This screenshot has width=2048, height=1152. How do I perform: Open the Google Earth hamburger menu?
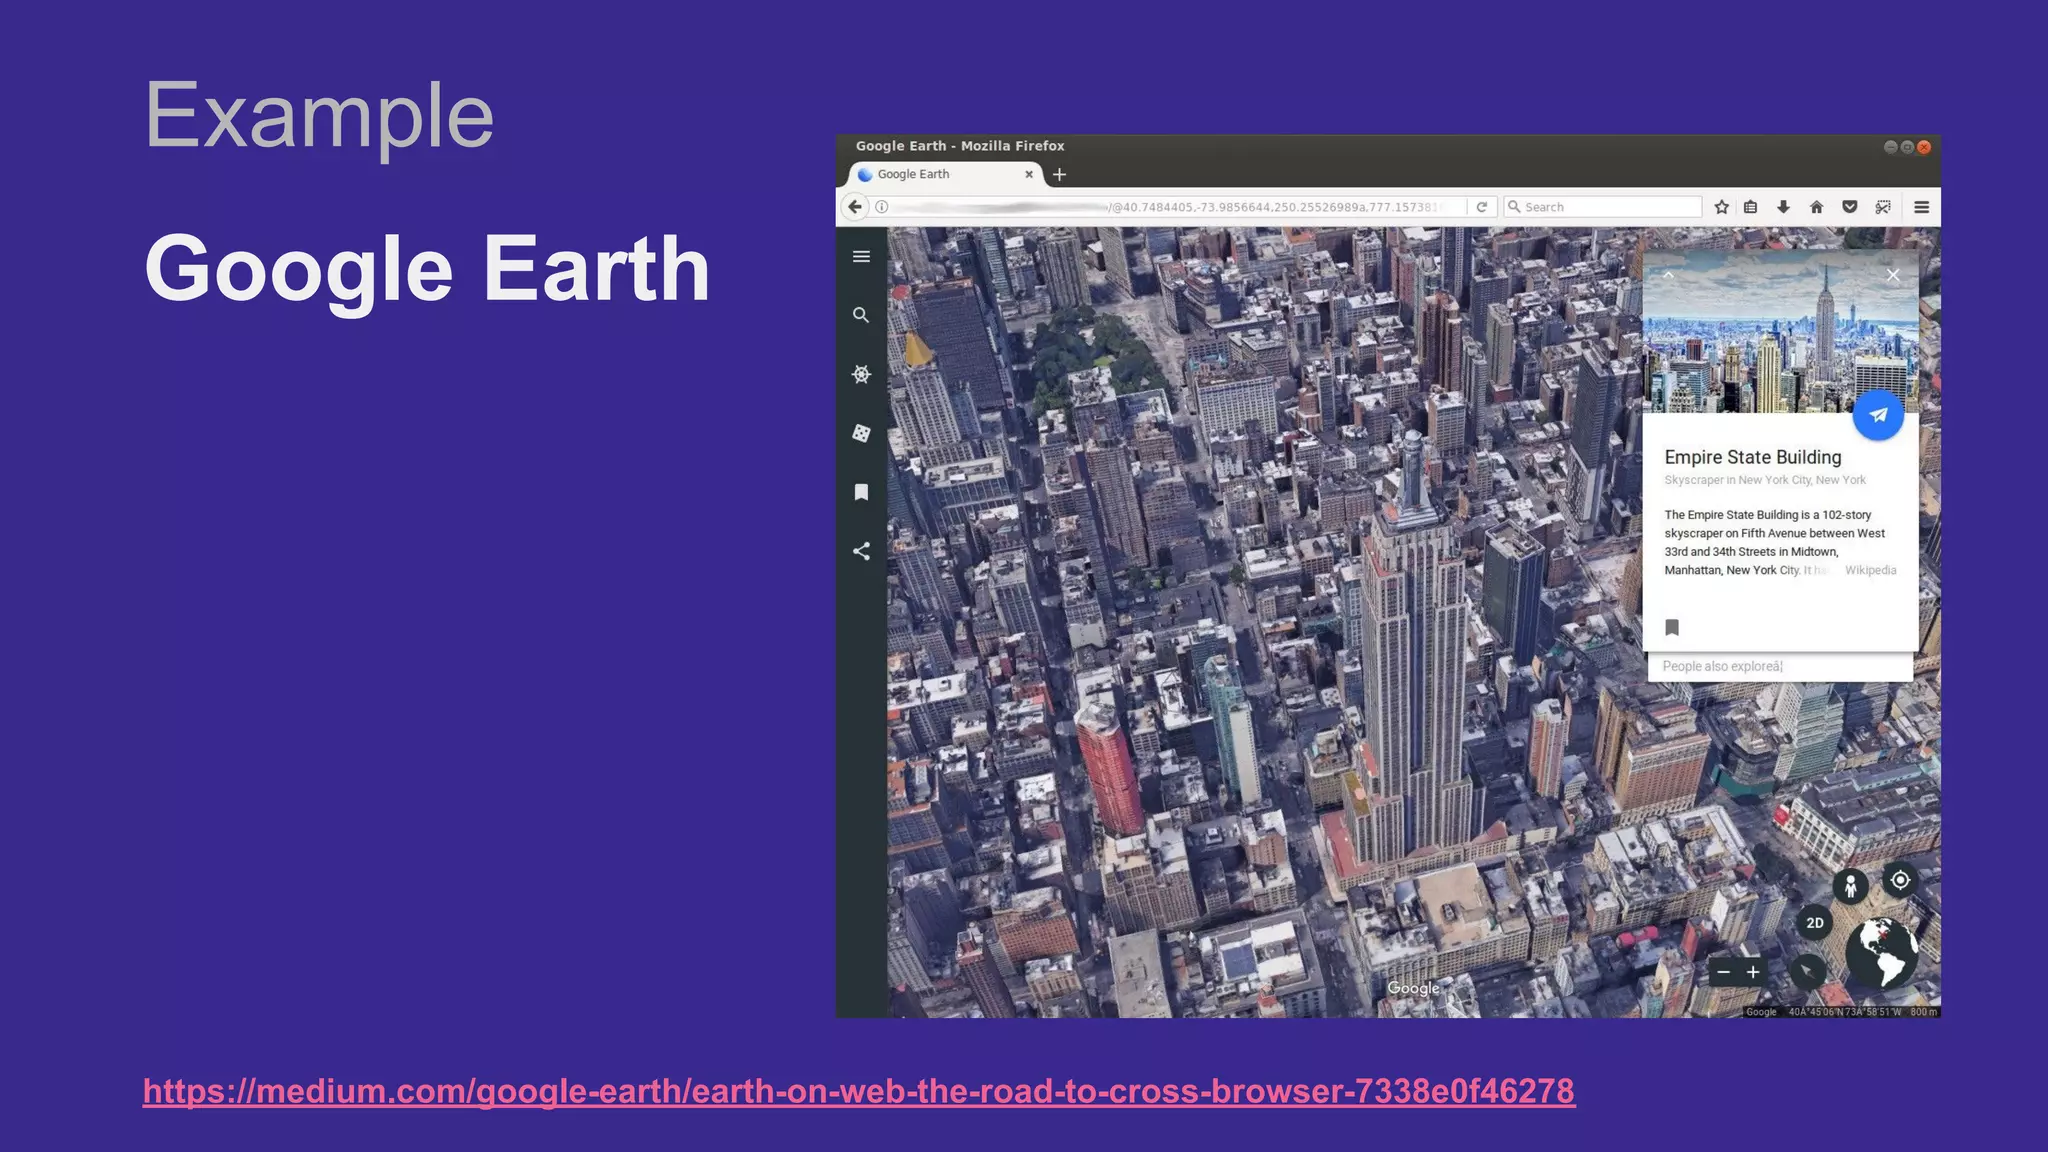(861, 257)
